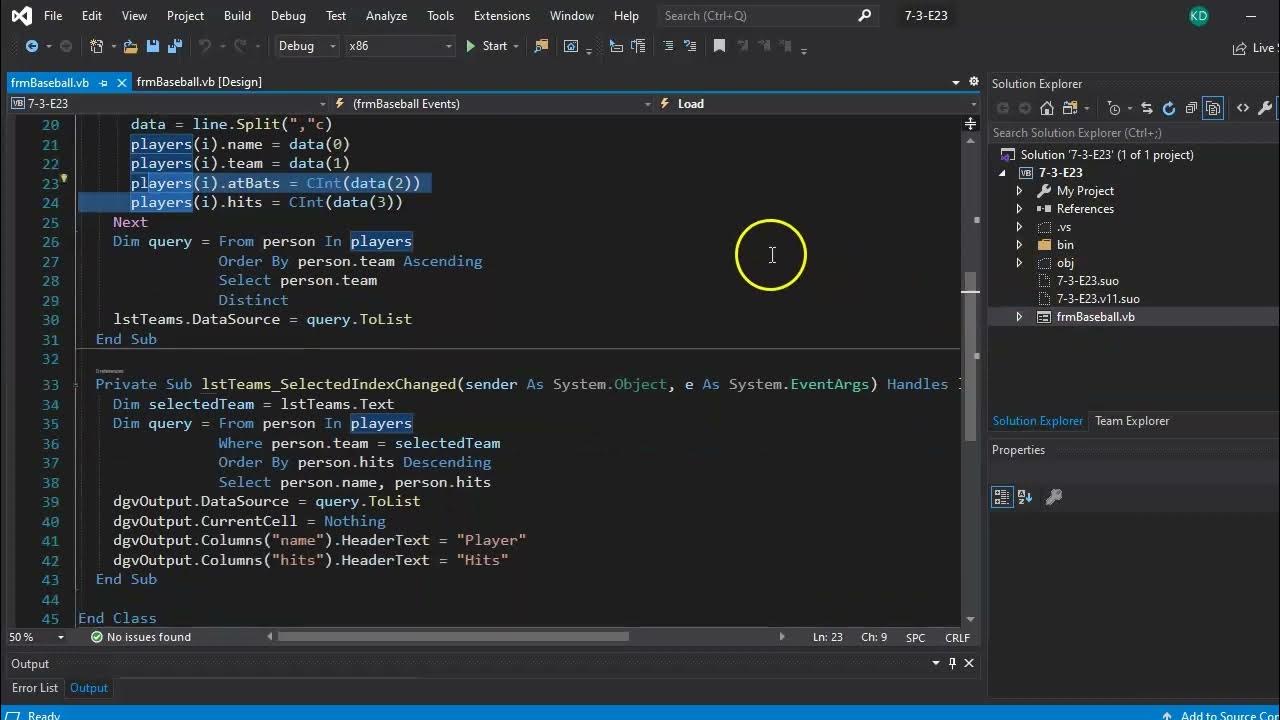Toggle bookmark with the bookmark icon
The width and height of the screenshot is (1280, 720).
click(x=719, y=46)
